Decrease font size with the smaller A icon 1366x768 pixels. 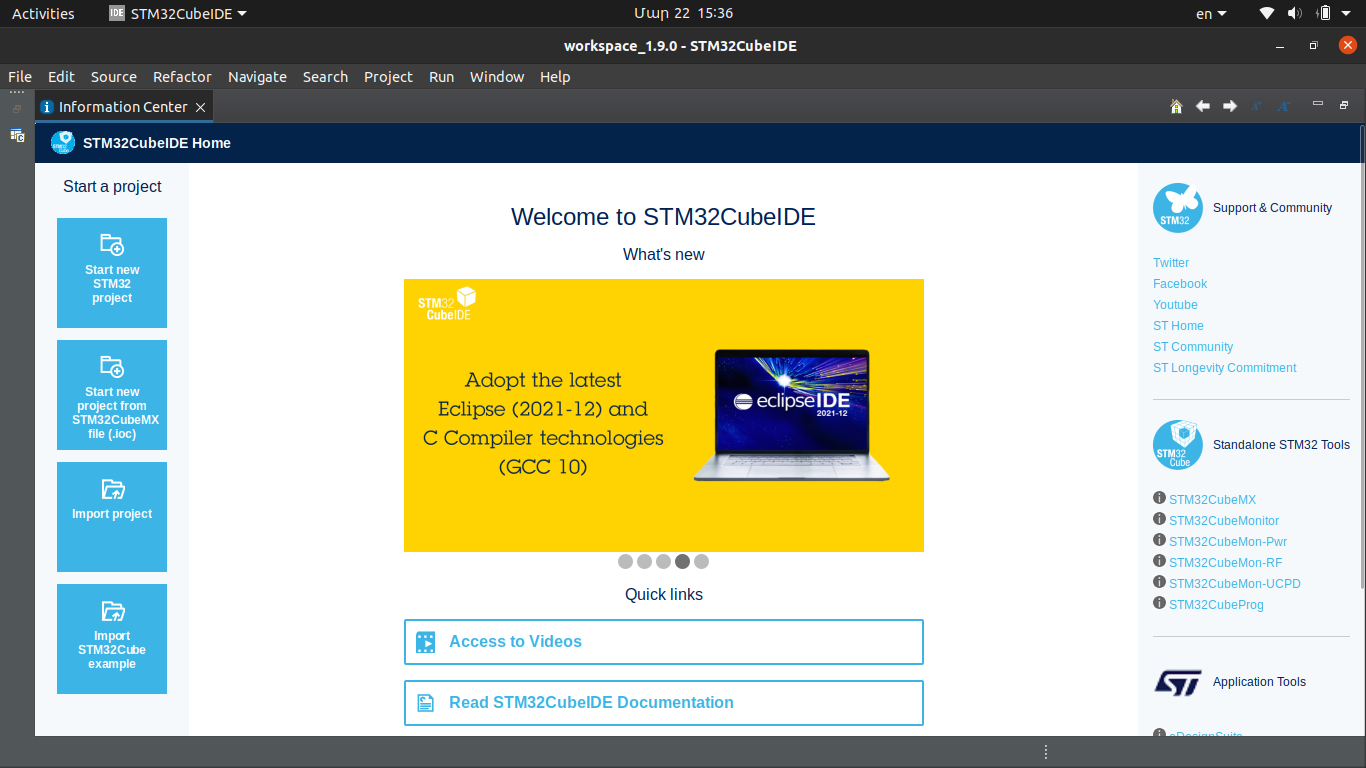[1257, 106]
